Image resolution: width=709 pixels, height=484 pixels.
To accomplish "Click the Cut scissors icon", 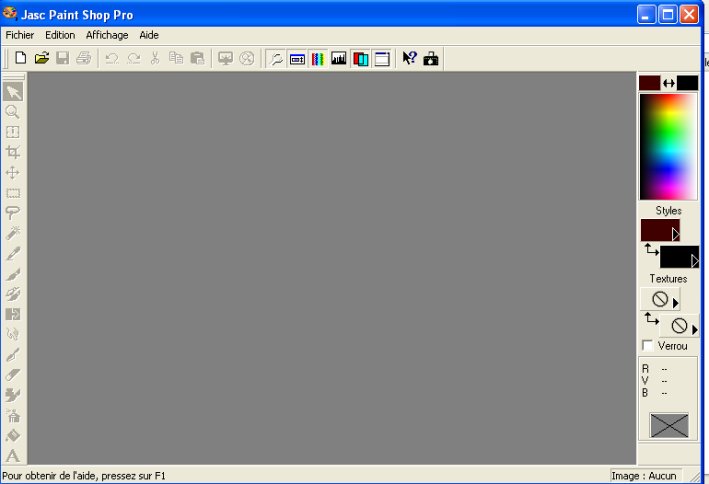I will point(155,58).
